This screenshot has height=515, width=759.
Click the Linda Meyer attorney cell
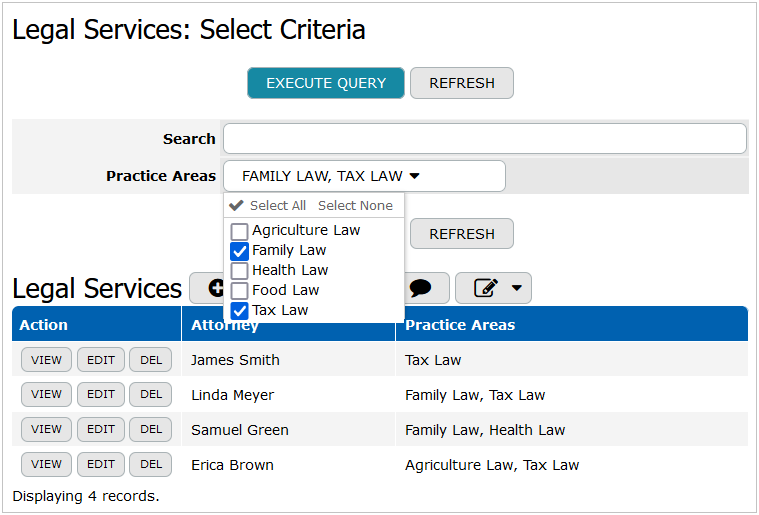(x=288, y=394)
